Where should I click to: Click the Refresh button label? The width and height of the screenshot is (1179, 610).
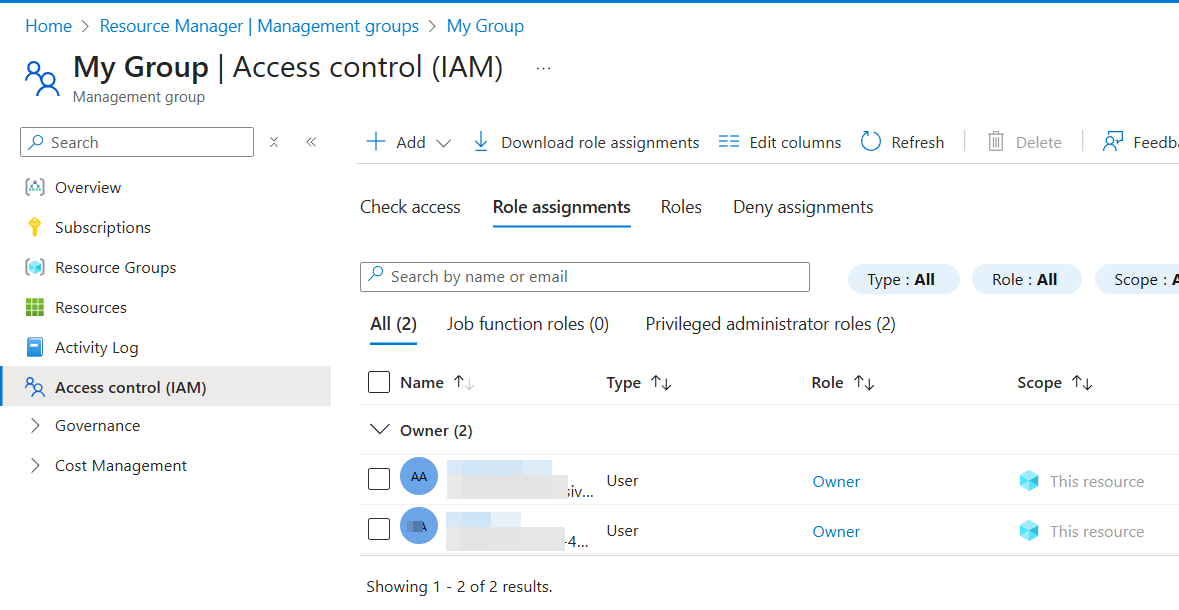point(917,142)
